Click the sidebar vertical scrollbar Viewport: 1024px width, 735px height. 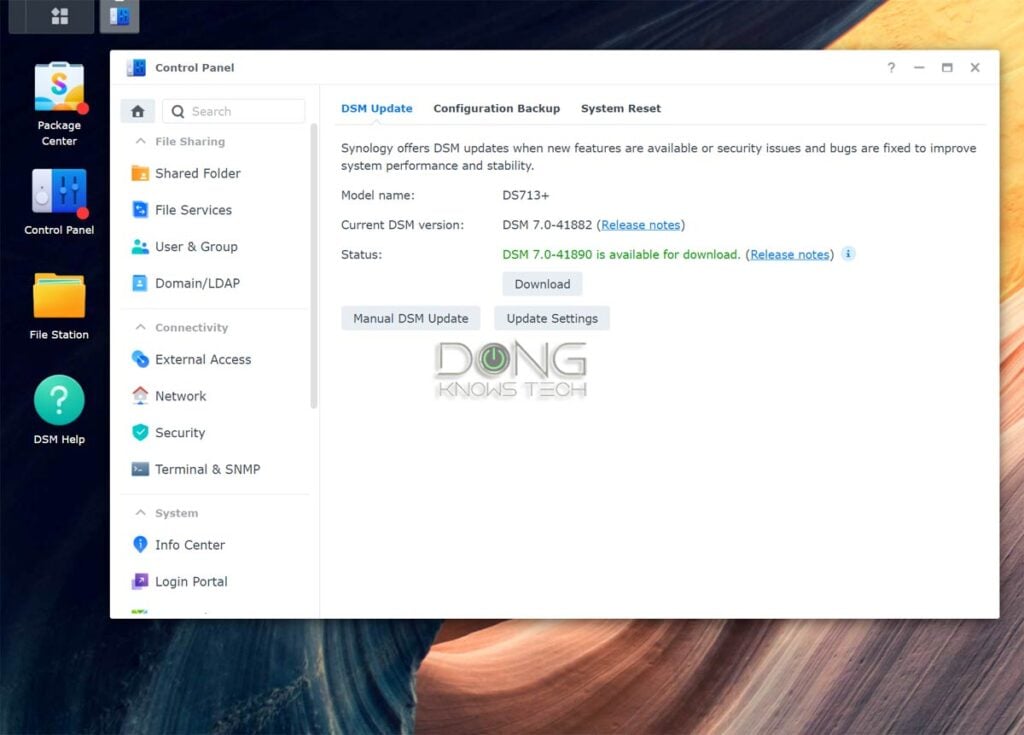pyautogui.click(x=313, y=265)
